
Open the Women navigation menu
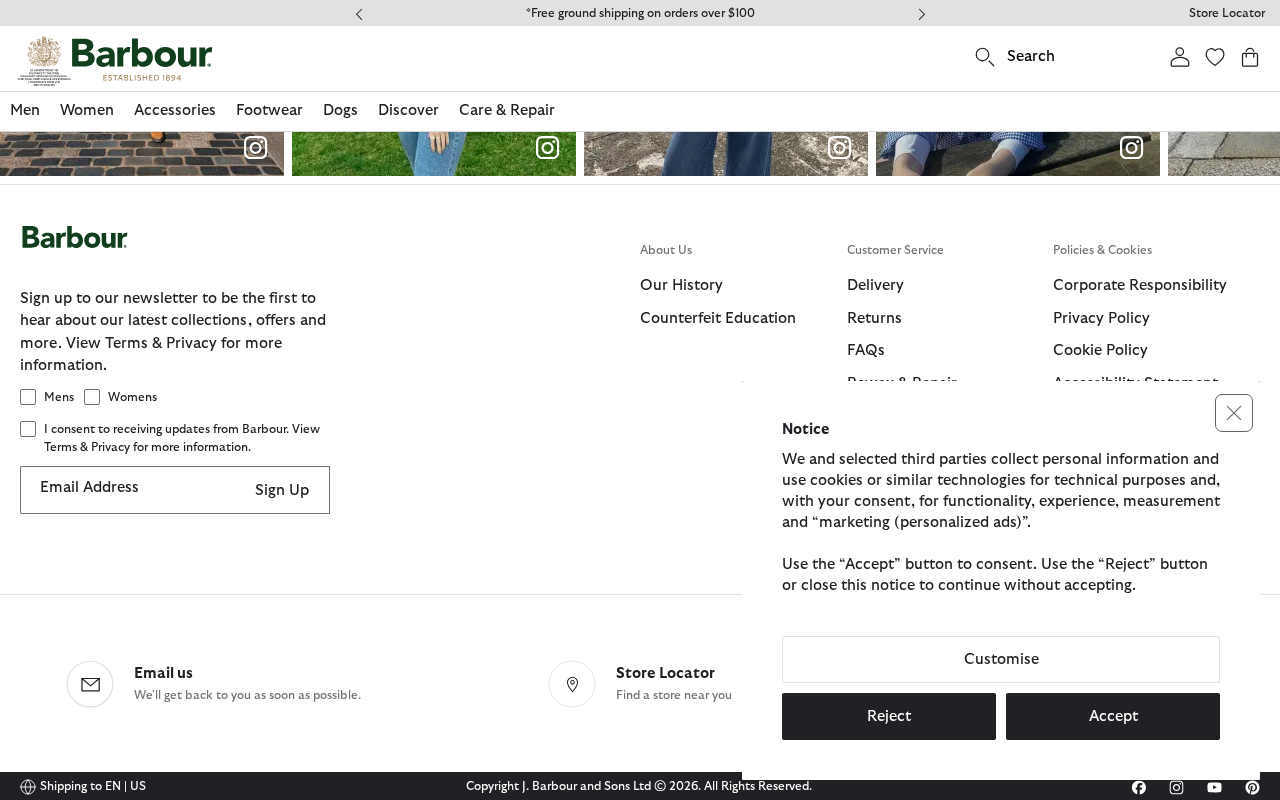point(87,110)
